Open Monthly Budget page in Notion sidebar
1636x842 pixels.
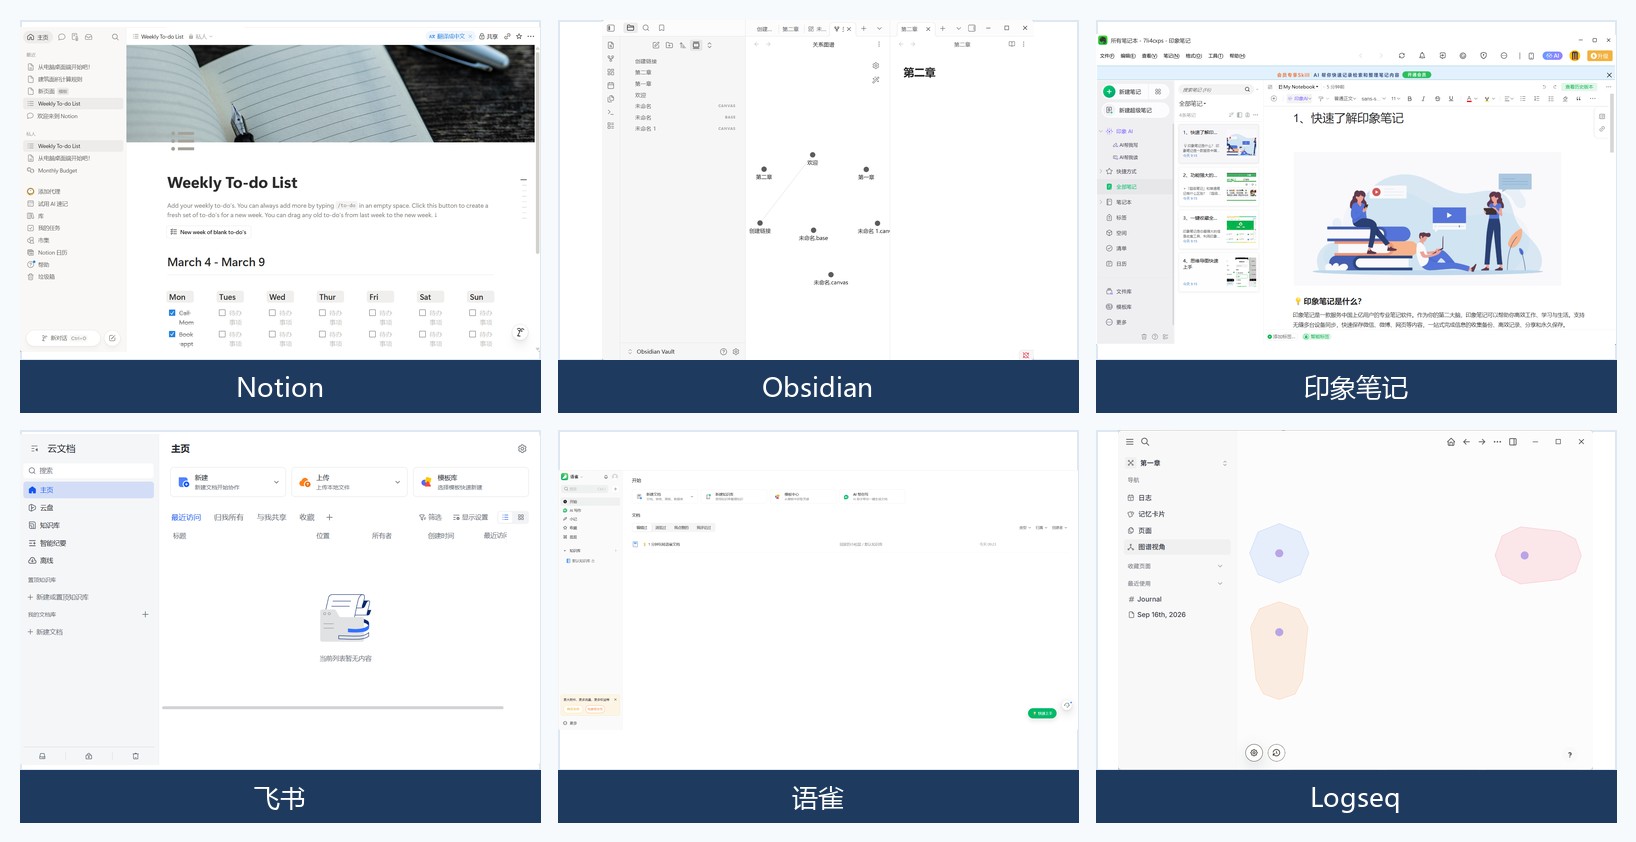click(x=57, y=171)
